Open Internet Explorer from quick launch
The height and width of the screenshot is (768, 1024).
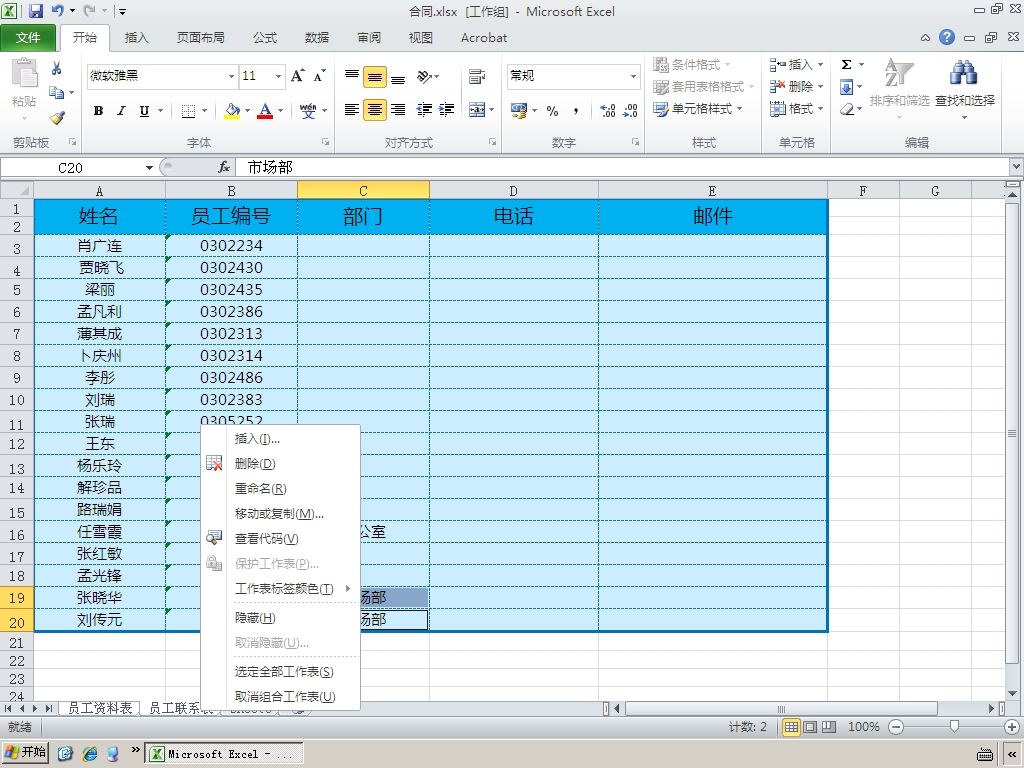click(89, 753)
